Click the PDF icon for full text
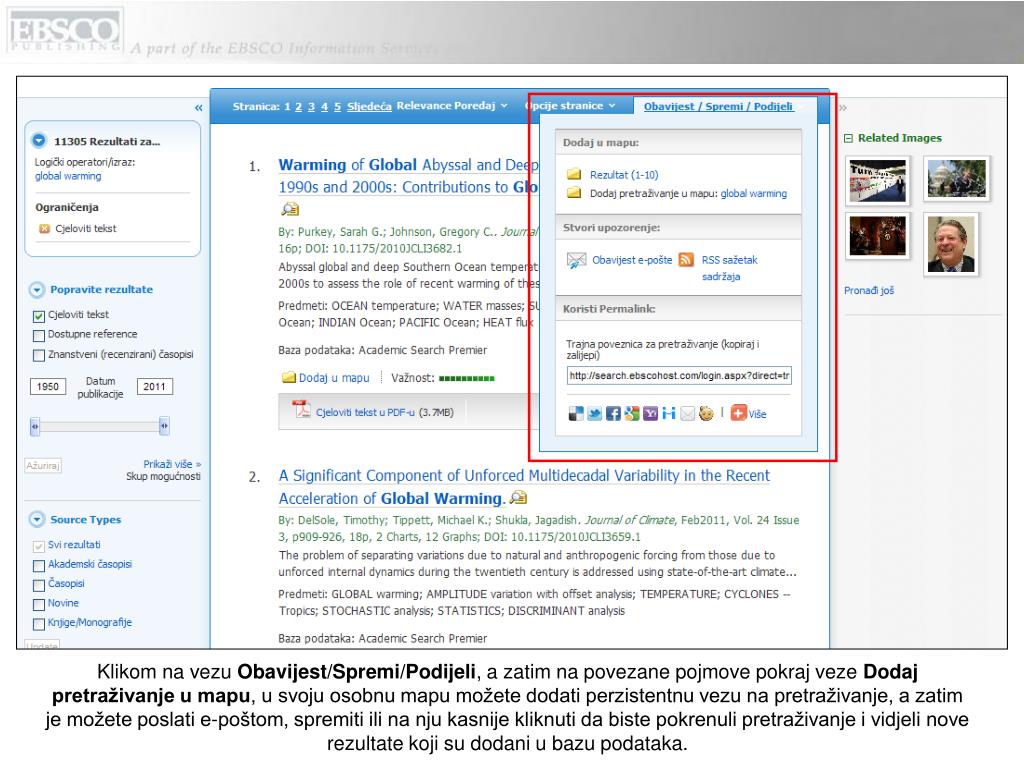The height and width of the screenshot is (768, 1024). [301, 409]
